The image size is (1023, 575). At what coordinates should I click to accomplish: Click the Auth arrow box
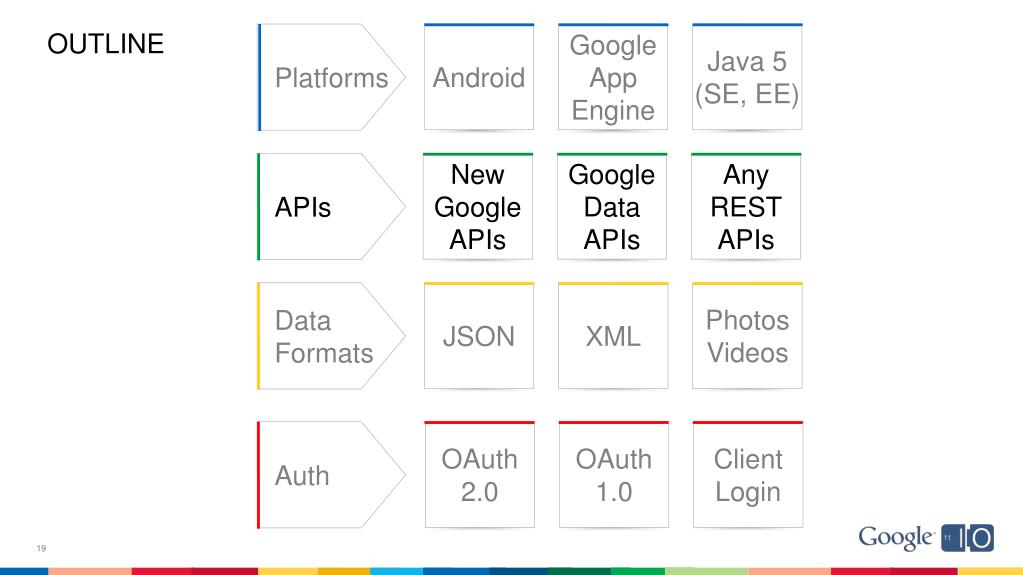click(331, 474)
